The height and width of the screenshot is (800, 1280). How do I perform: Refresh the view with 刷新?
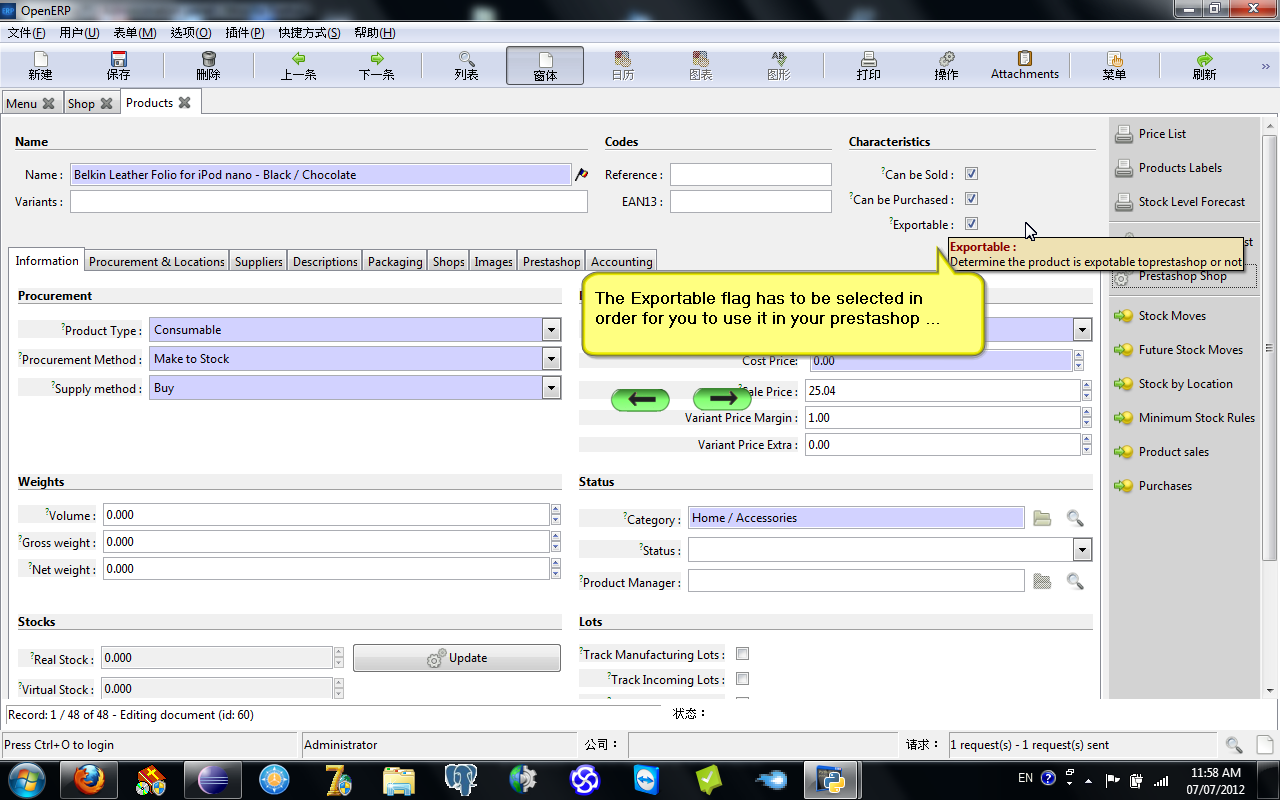pyautogui.click(x=1204, y=66)
